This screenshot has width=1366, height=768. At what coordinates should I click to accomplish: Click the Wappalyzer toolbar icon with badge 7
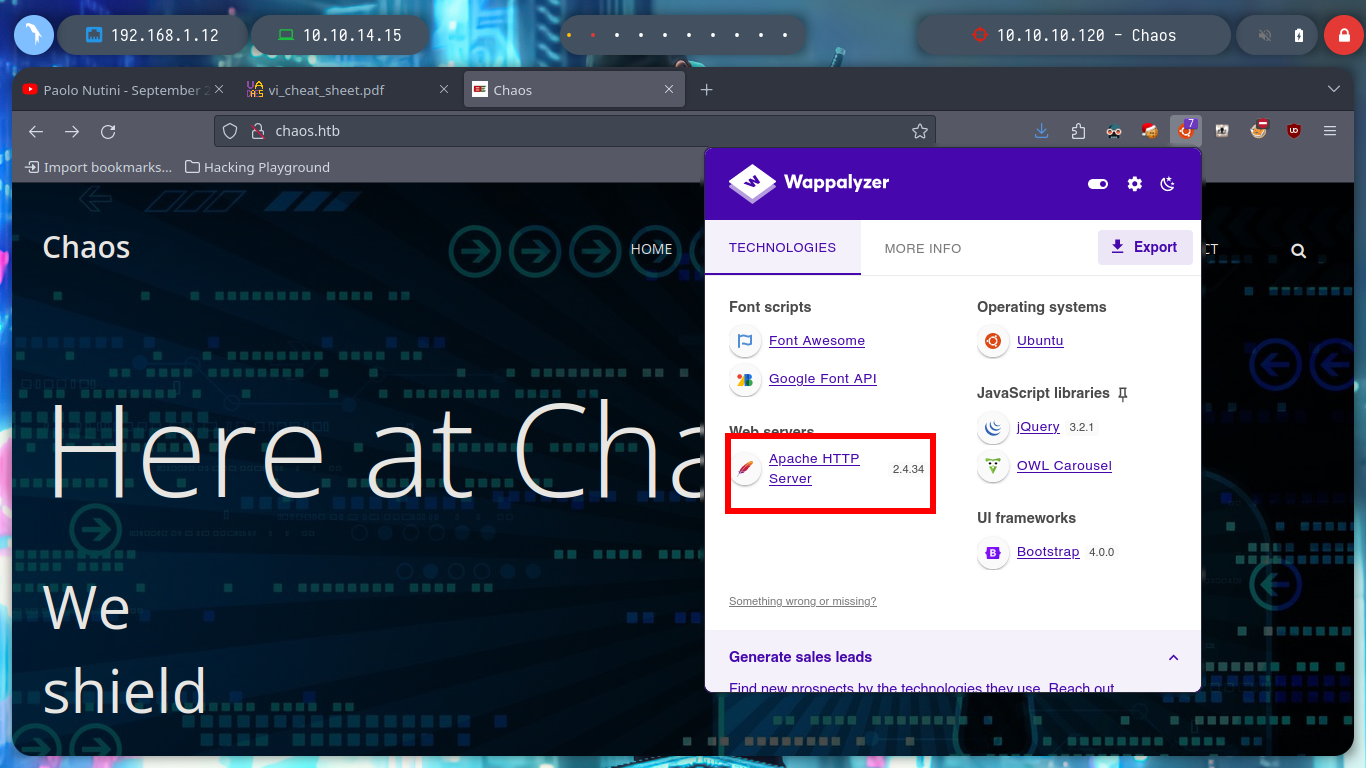click(1186, 131)
